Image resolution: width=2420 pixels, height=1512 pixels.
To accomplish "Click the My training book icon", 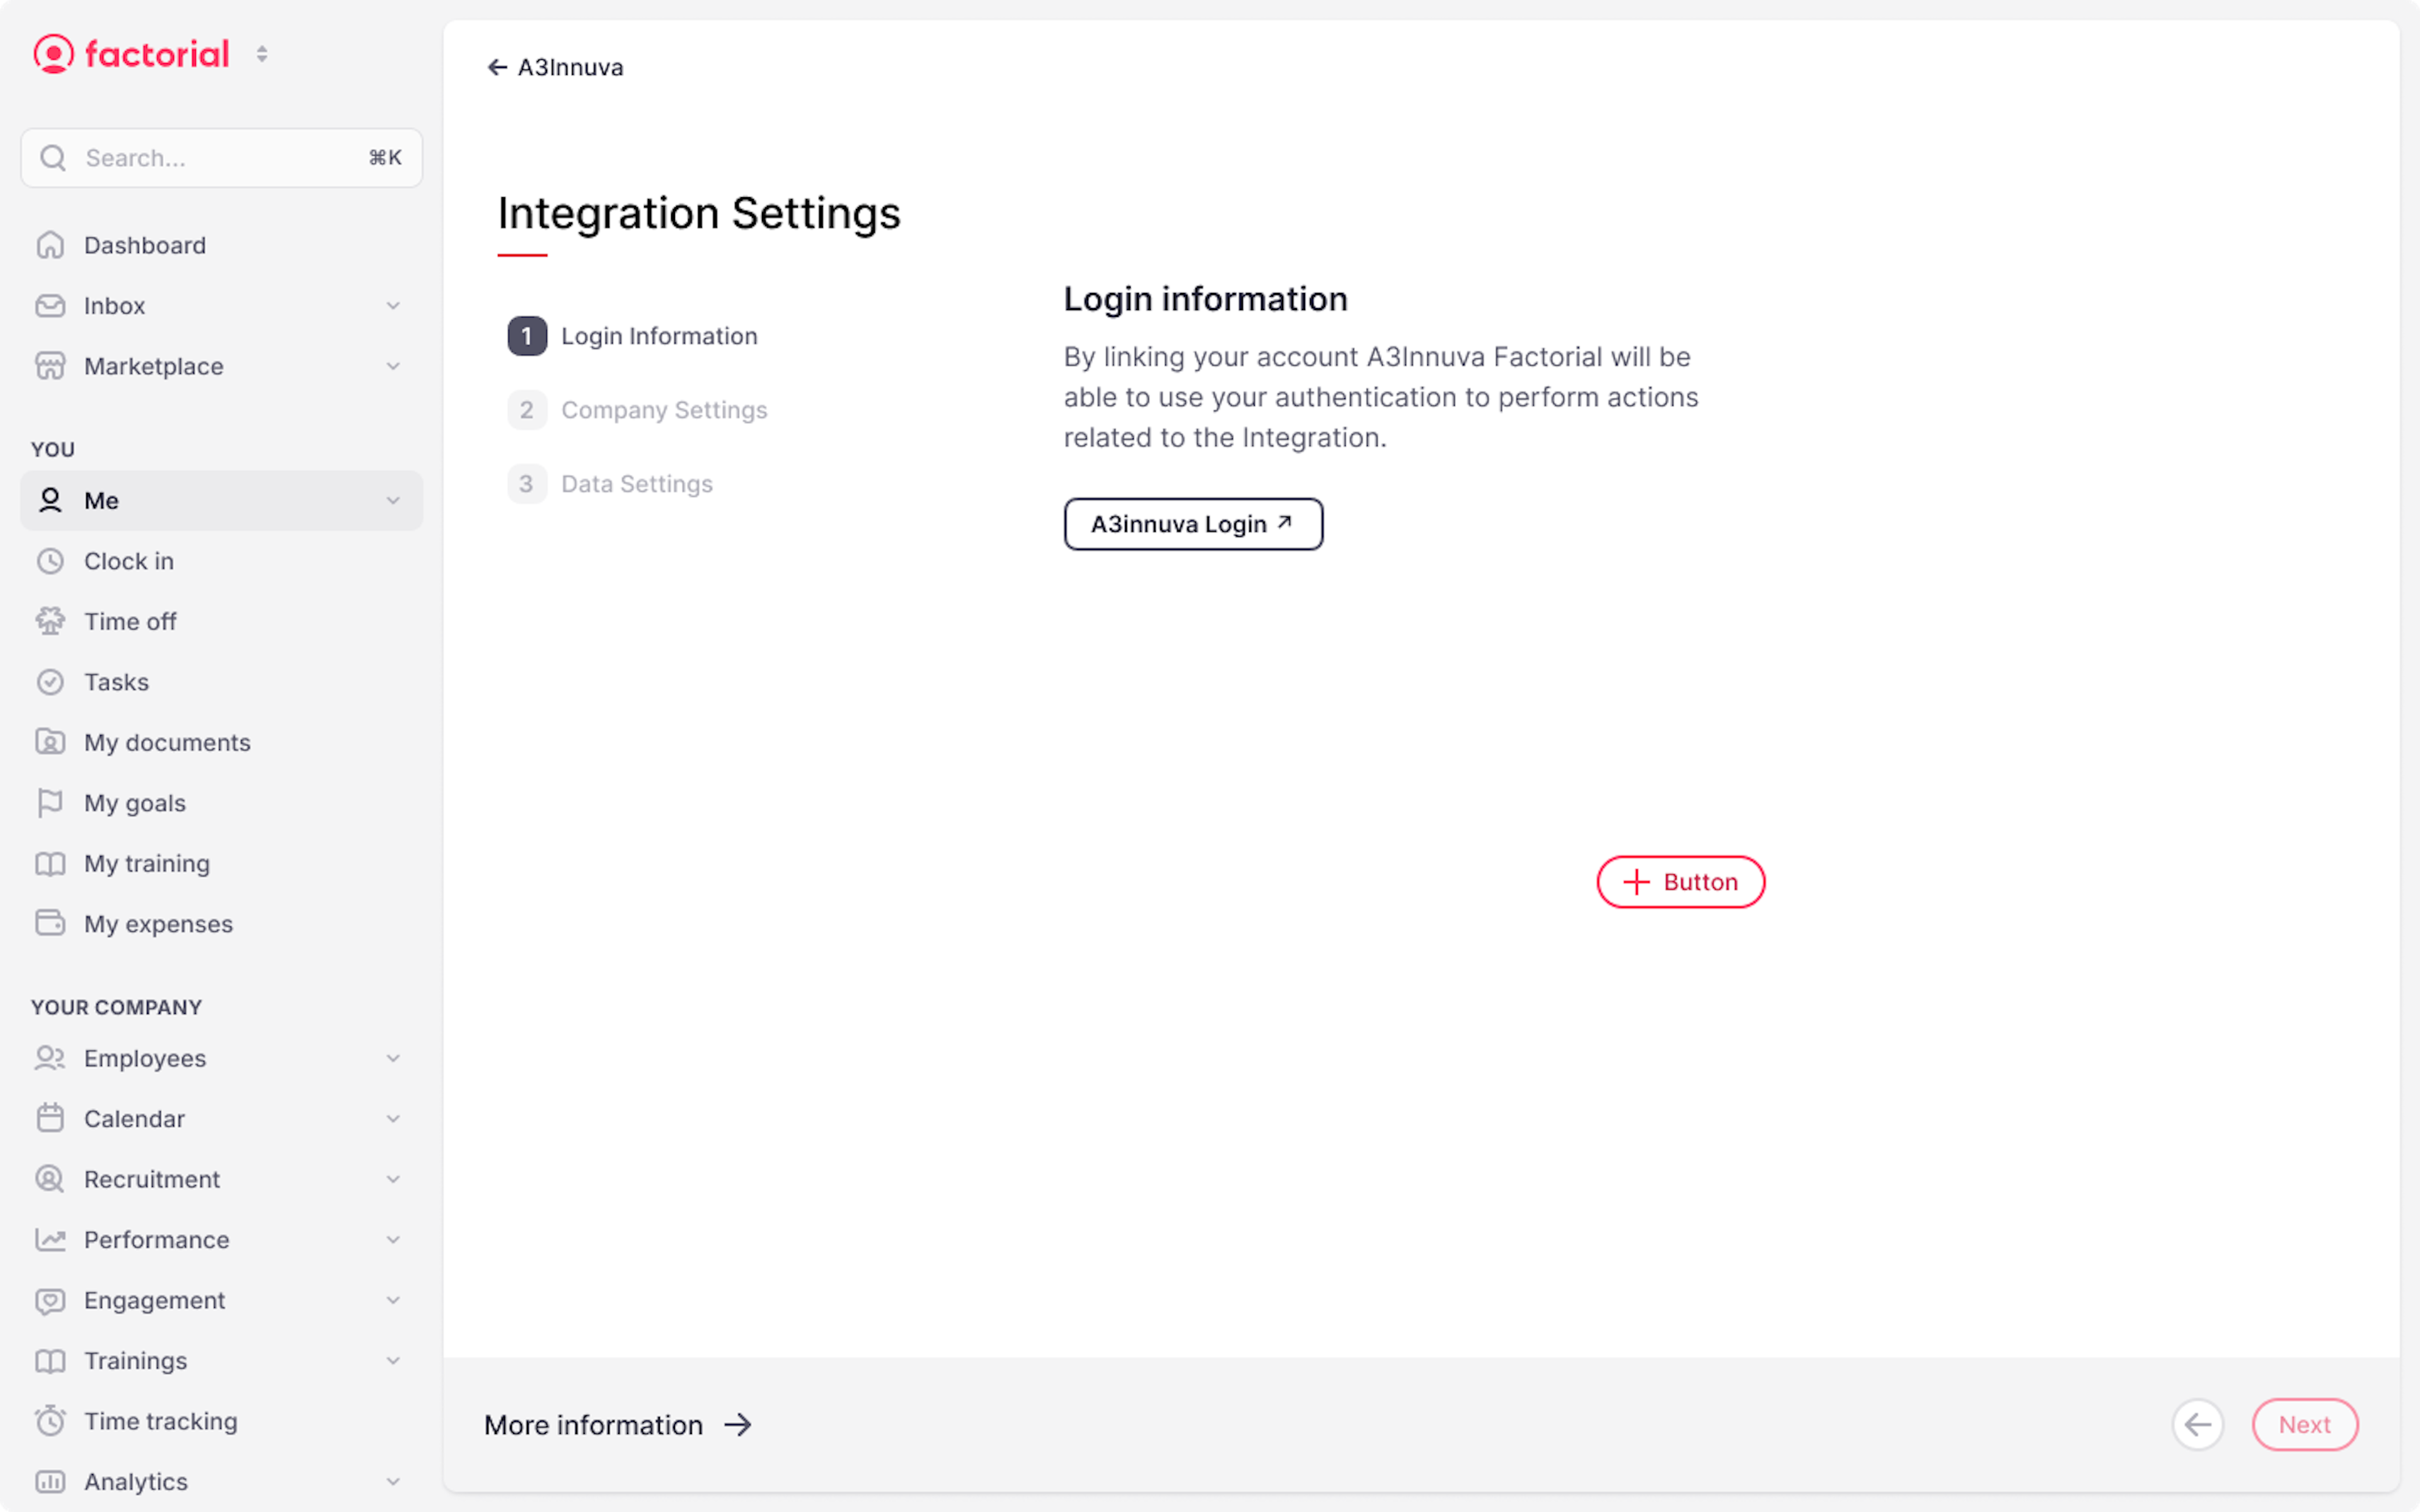I will pyautogui.click(x=50, y=863).
